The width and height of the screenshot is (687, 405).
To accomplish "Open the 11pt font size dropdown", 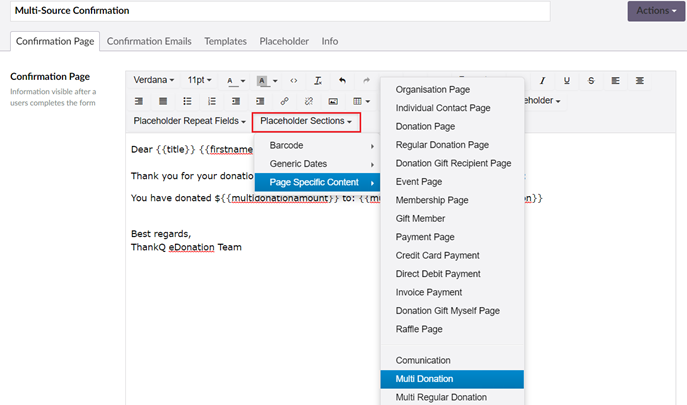I will [201, 80].
